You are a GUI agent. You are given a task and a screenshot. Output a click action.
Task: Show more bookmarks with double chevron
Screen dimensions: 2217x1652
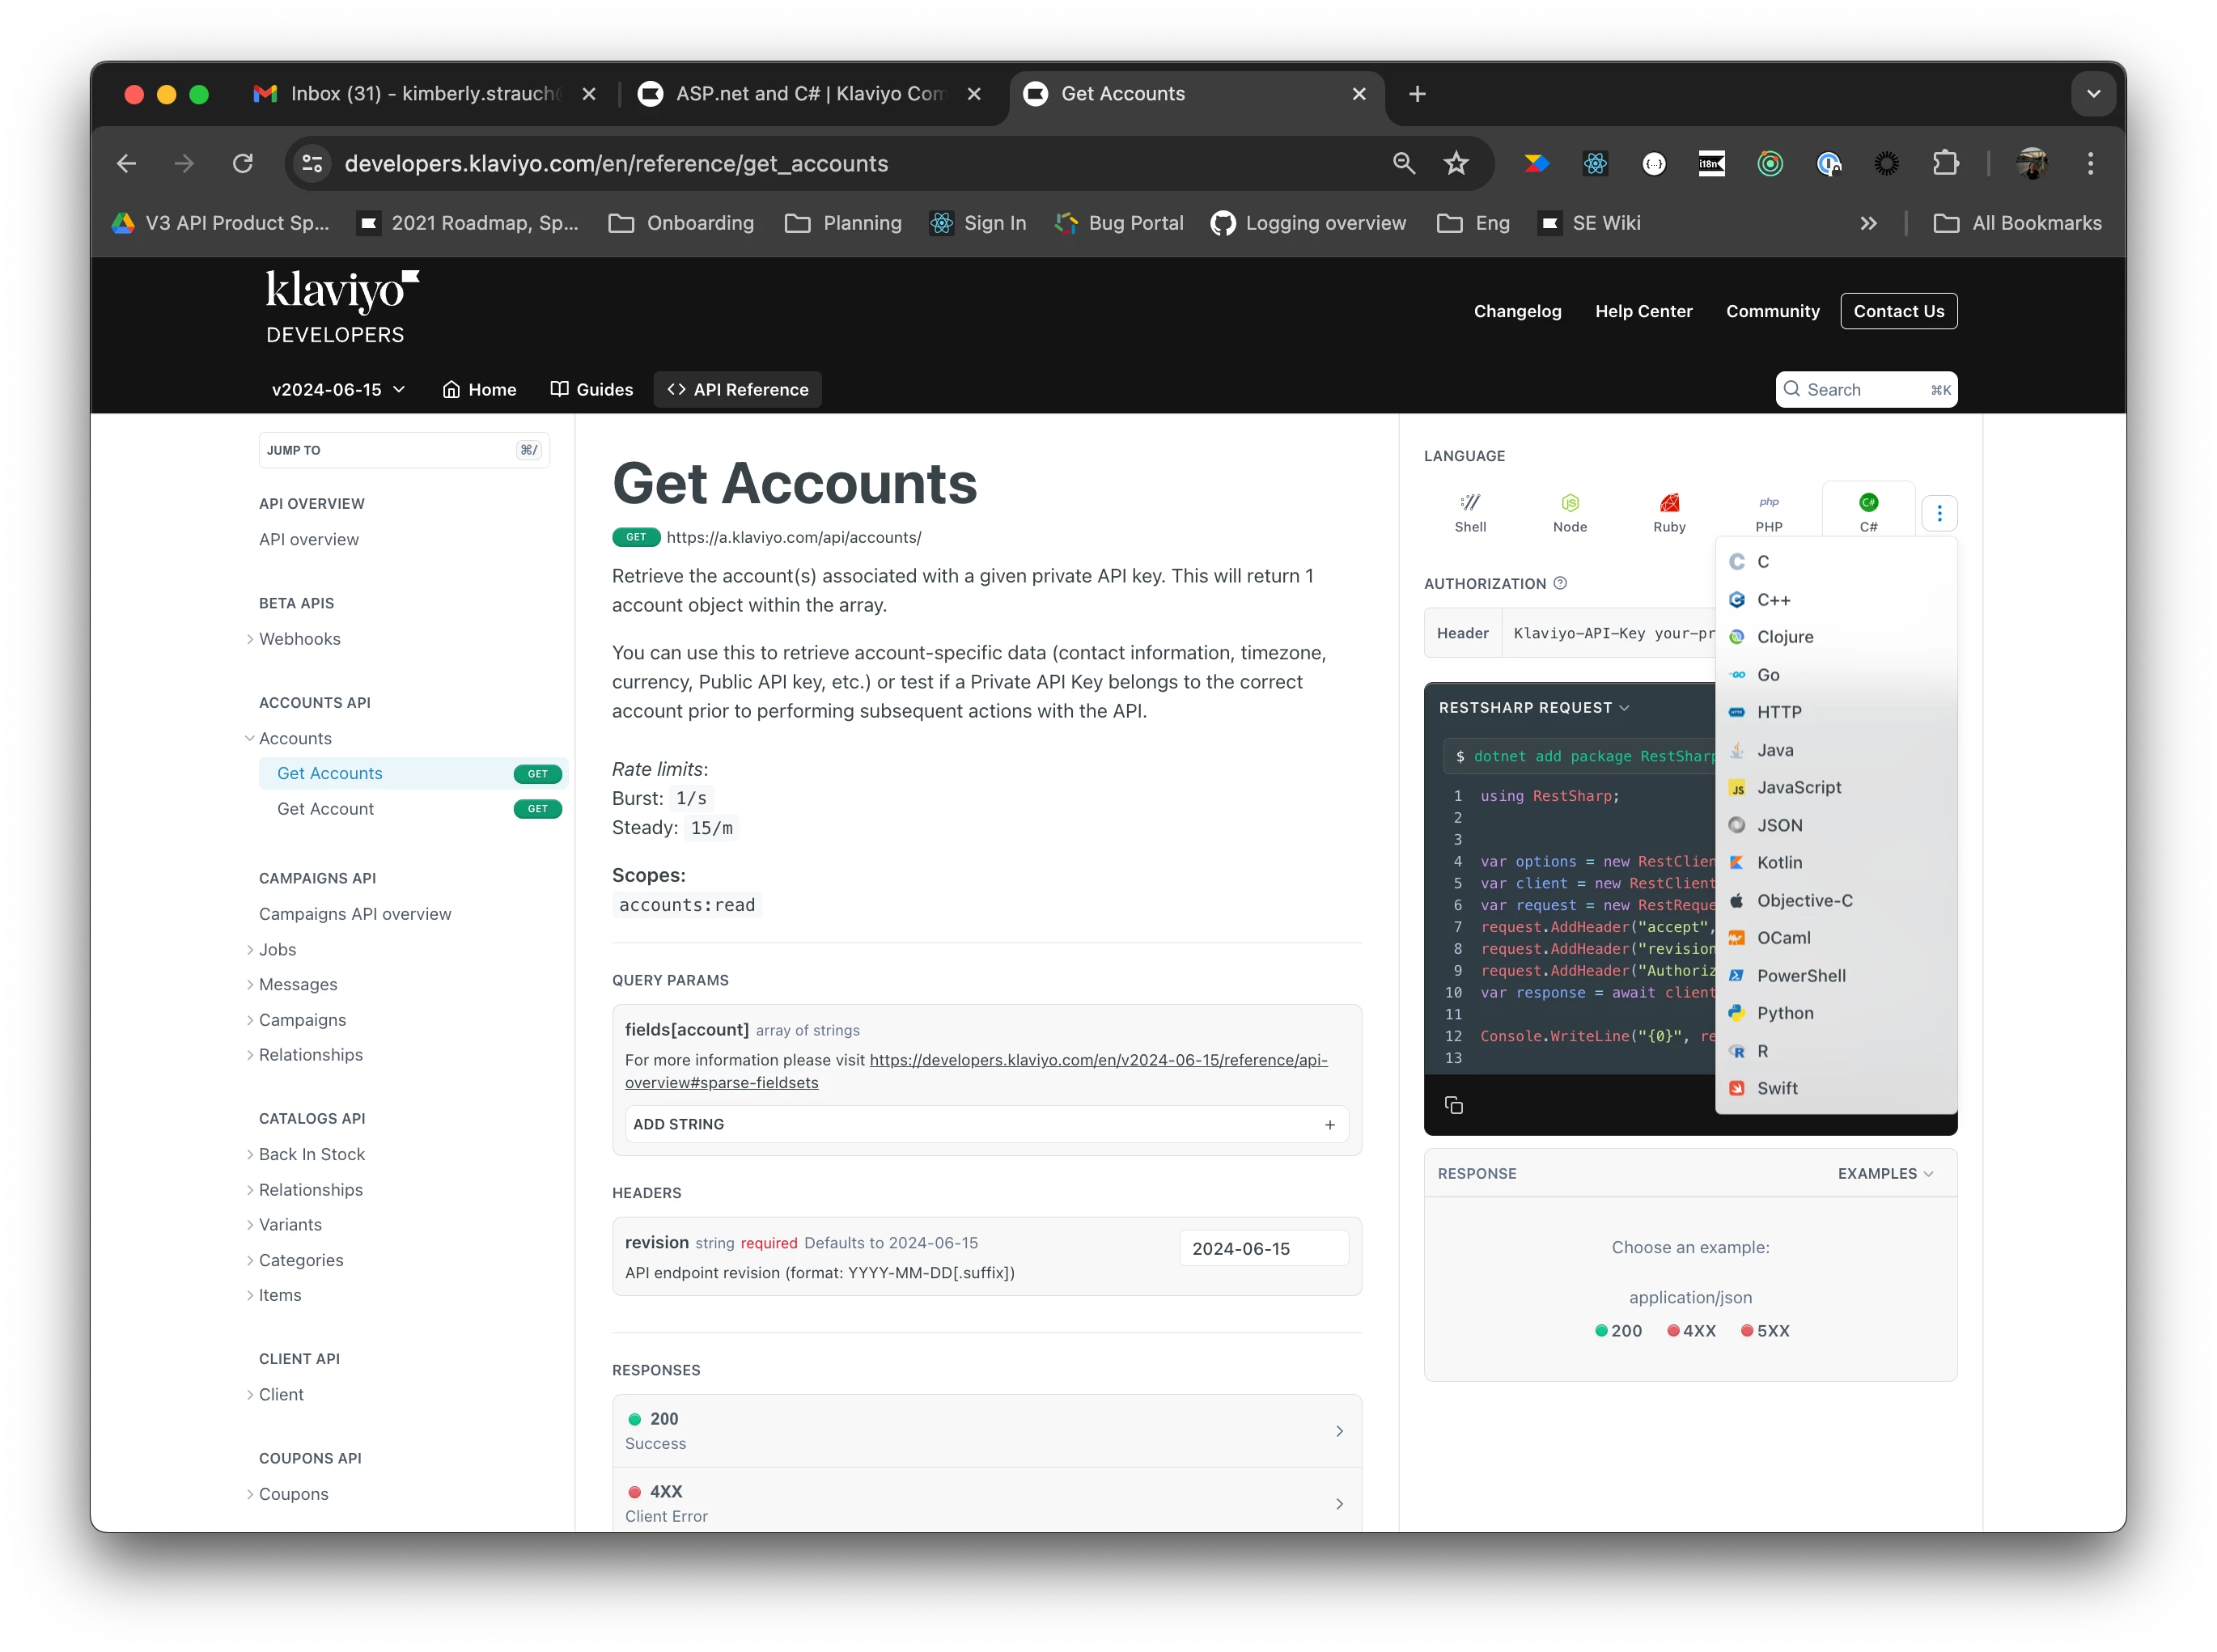point(1868,223)
